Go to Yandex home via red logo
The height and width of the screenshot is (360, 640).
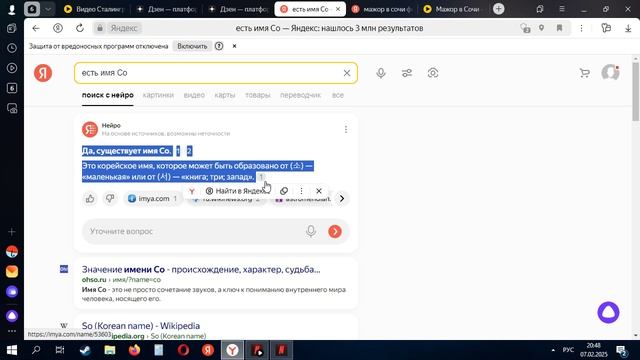tap(43, 73)
